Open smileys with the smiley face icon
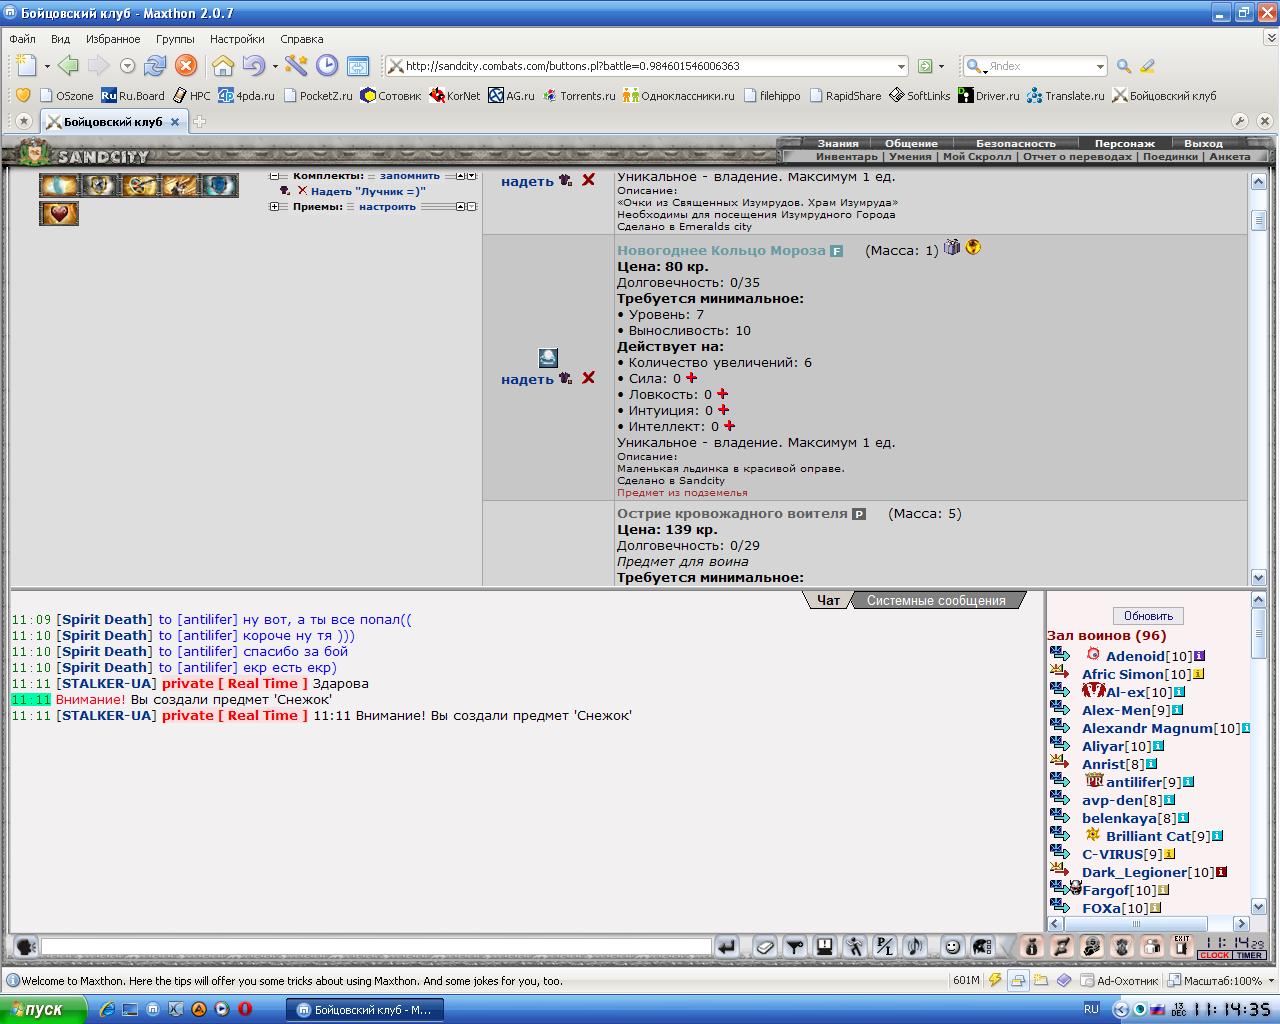This screenshot has height=1024, width=1280. click(x=953, y=946)
